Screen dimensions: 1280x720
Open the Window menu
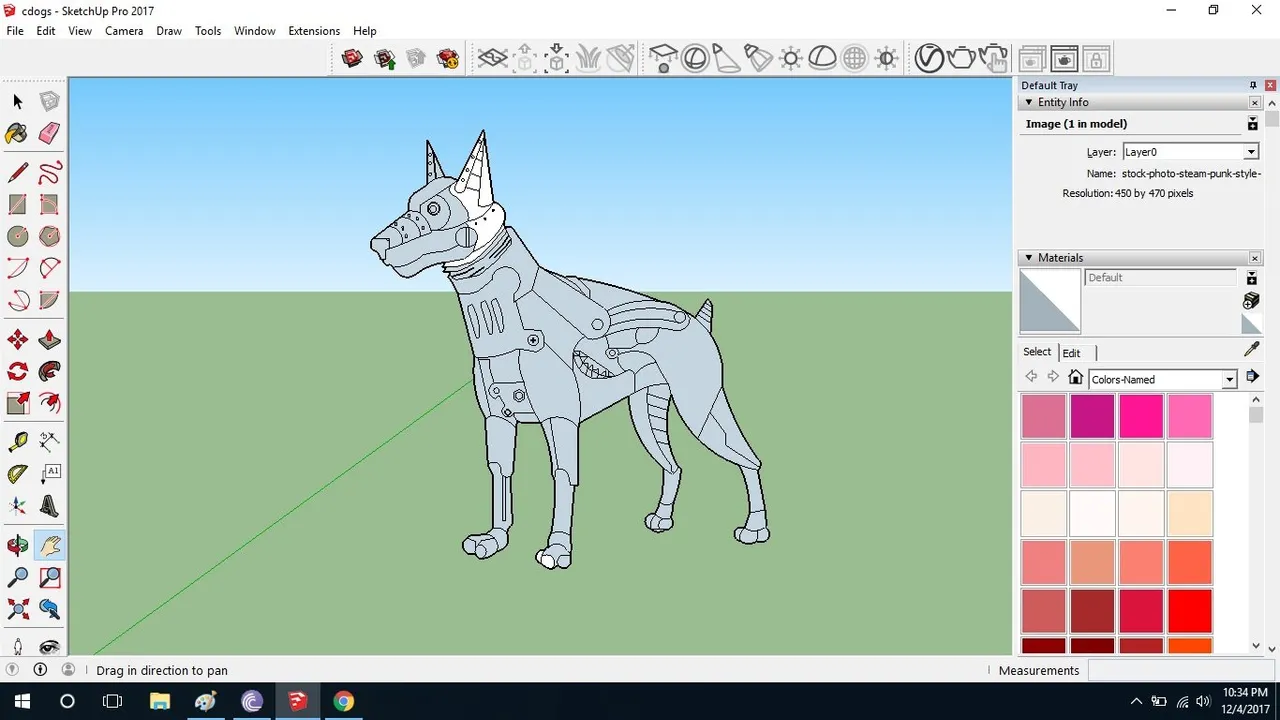255,31
